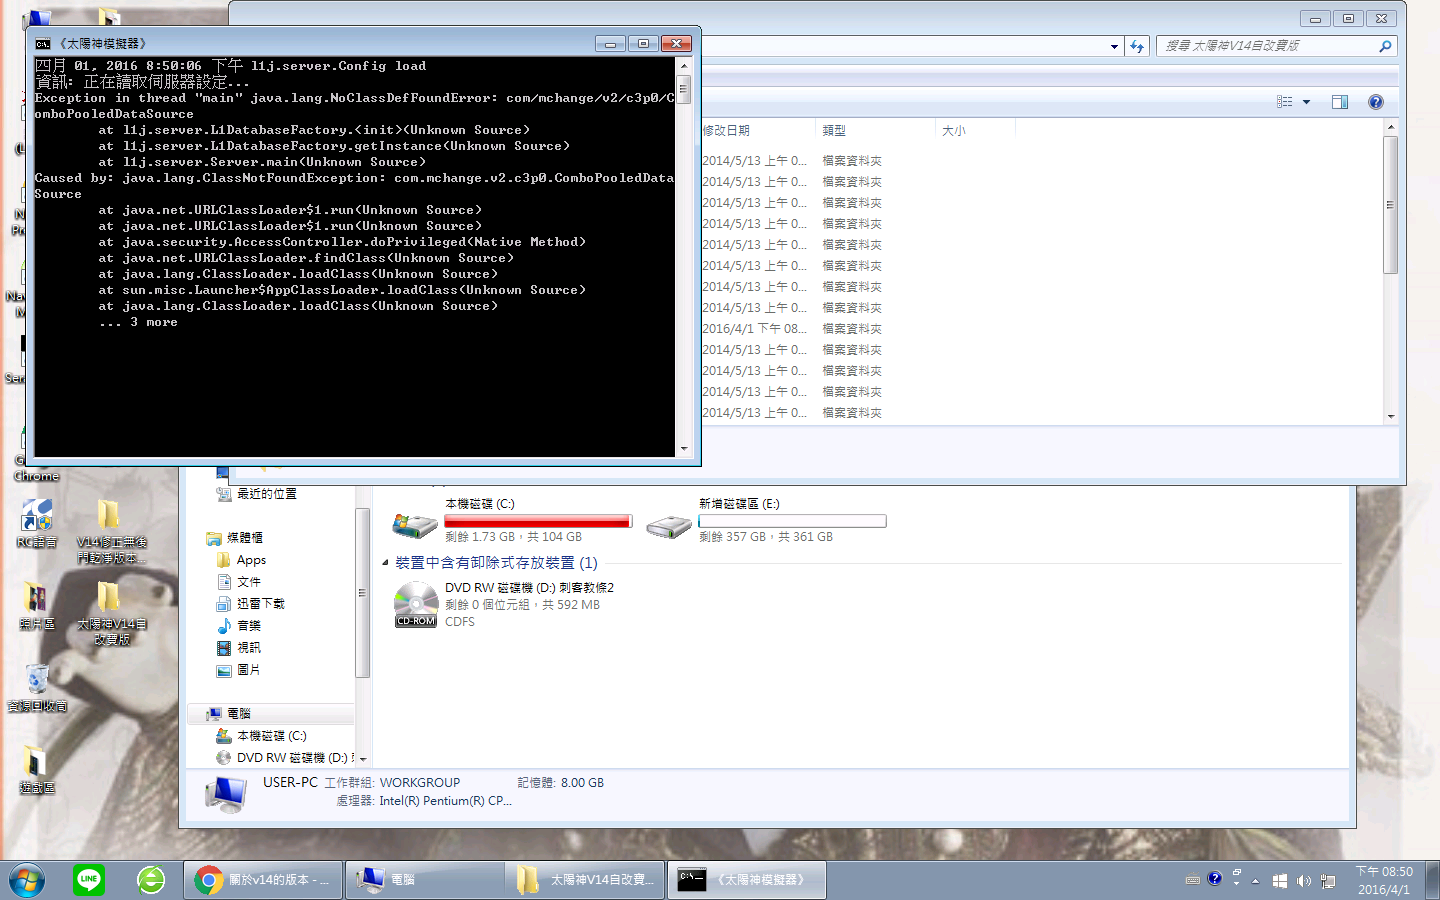Click the magnifier icon in search box
The image size is (1440, 900).
1385,46
